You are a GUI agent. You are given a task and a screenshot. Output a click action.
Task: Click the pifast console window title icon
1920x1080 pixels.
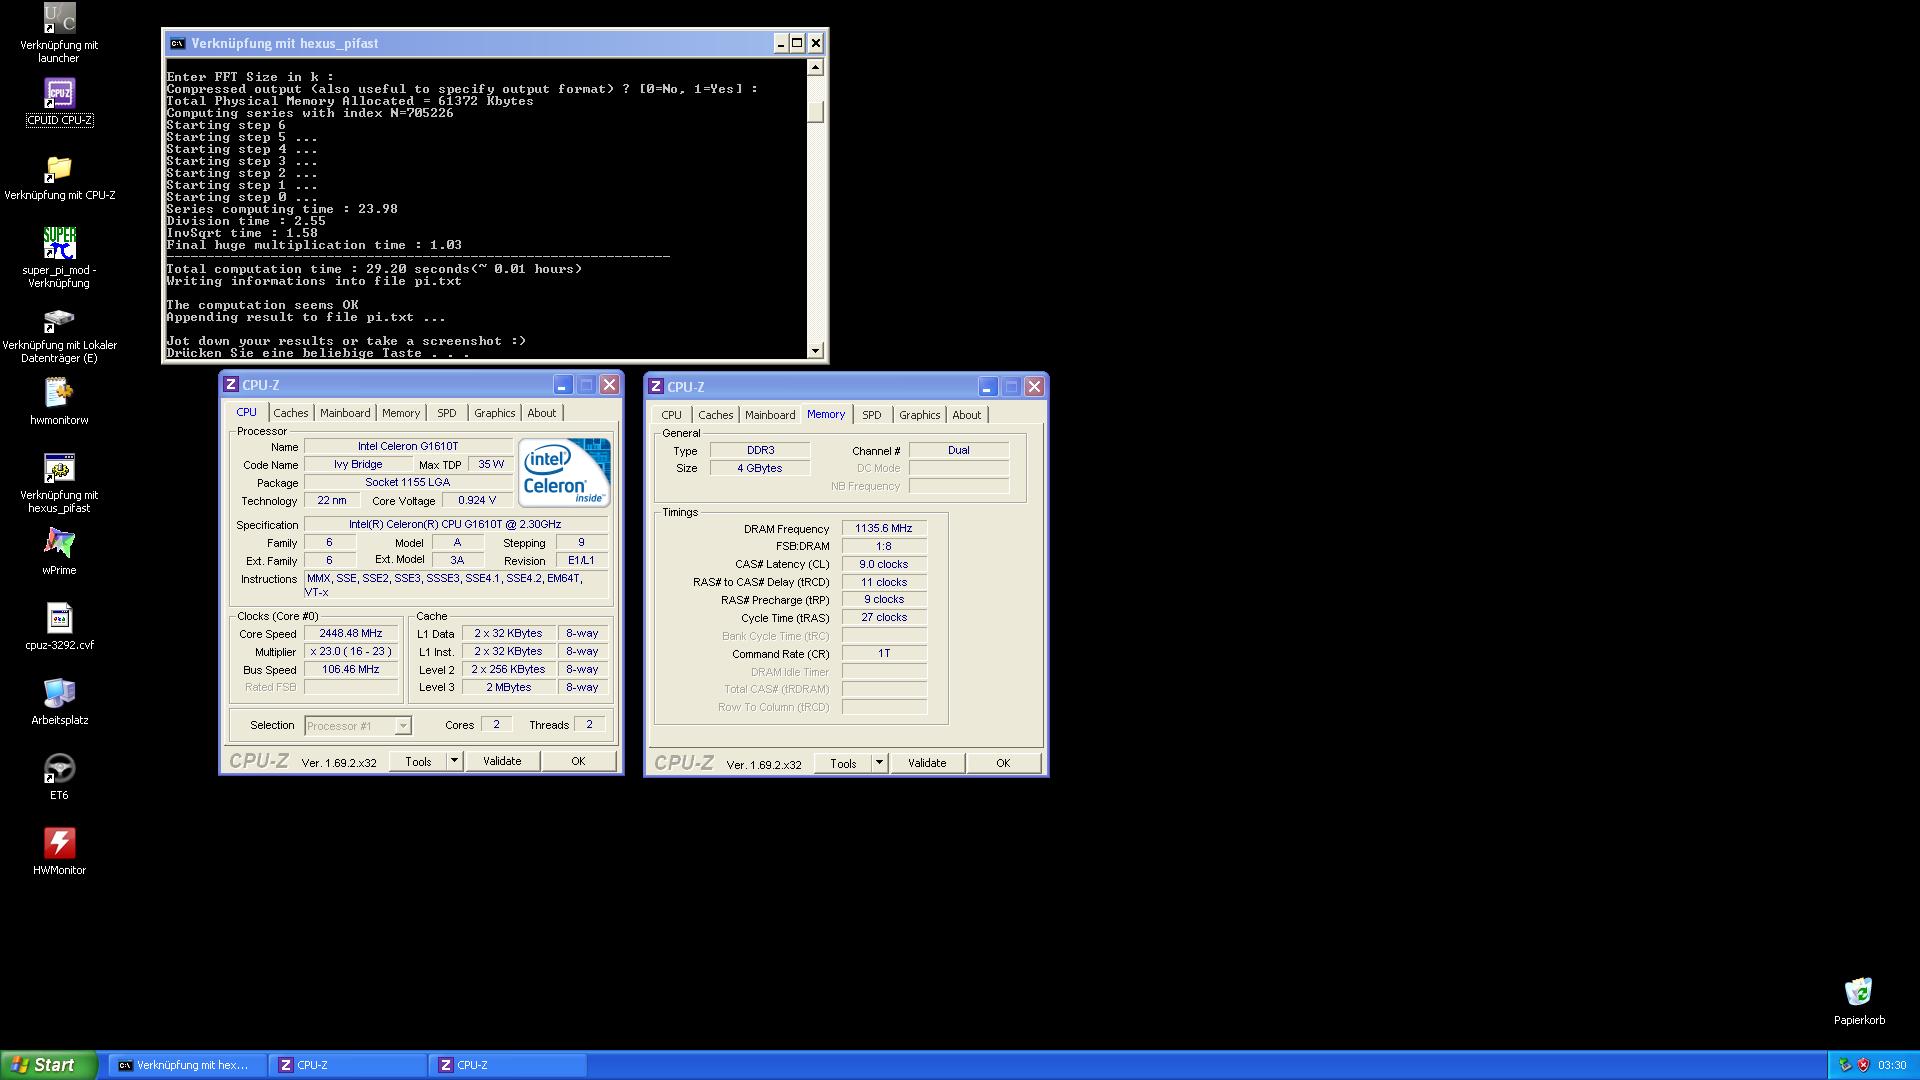(x=177, y=43)
